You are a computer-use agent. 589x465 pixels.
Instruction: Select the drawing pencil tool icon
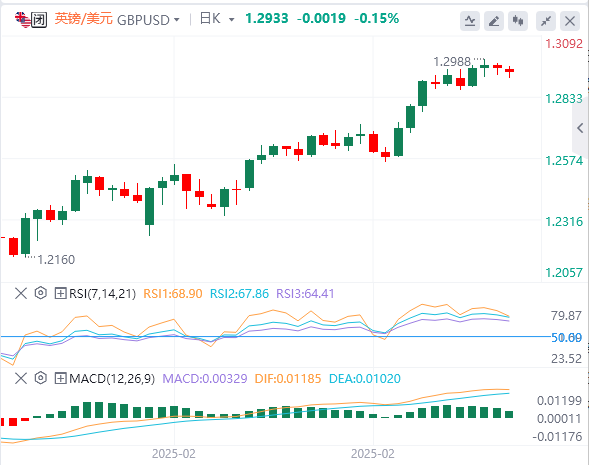(494, 21)
